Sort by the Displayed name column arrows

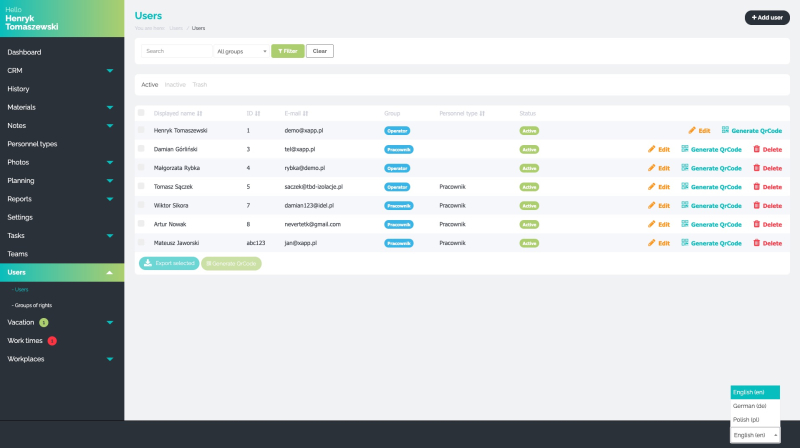(199, 113)
